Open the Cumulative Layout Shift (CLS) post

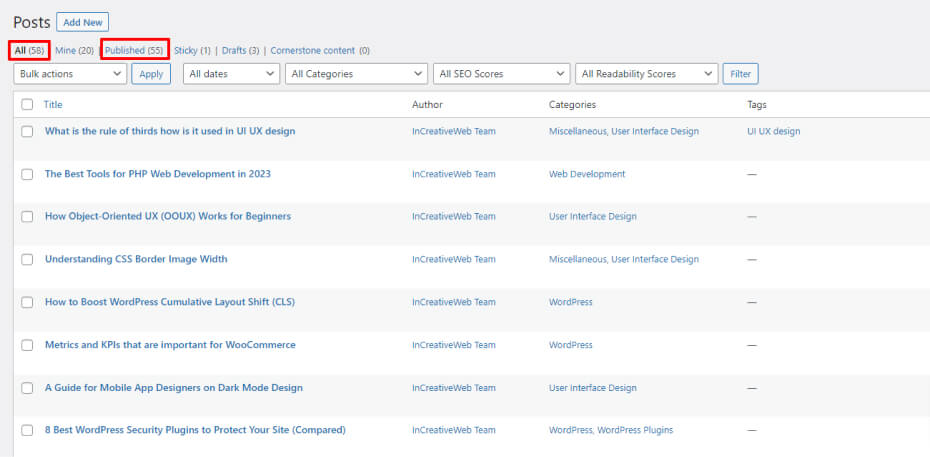point(170,302)
